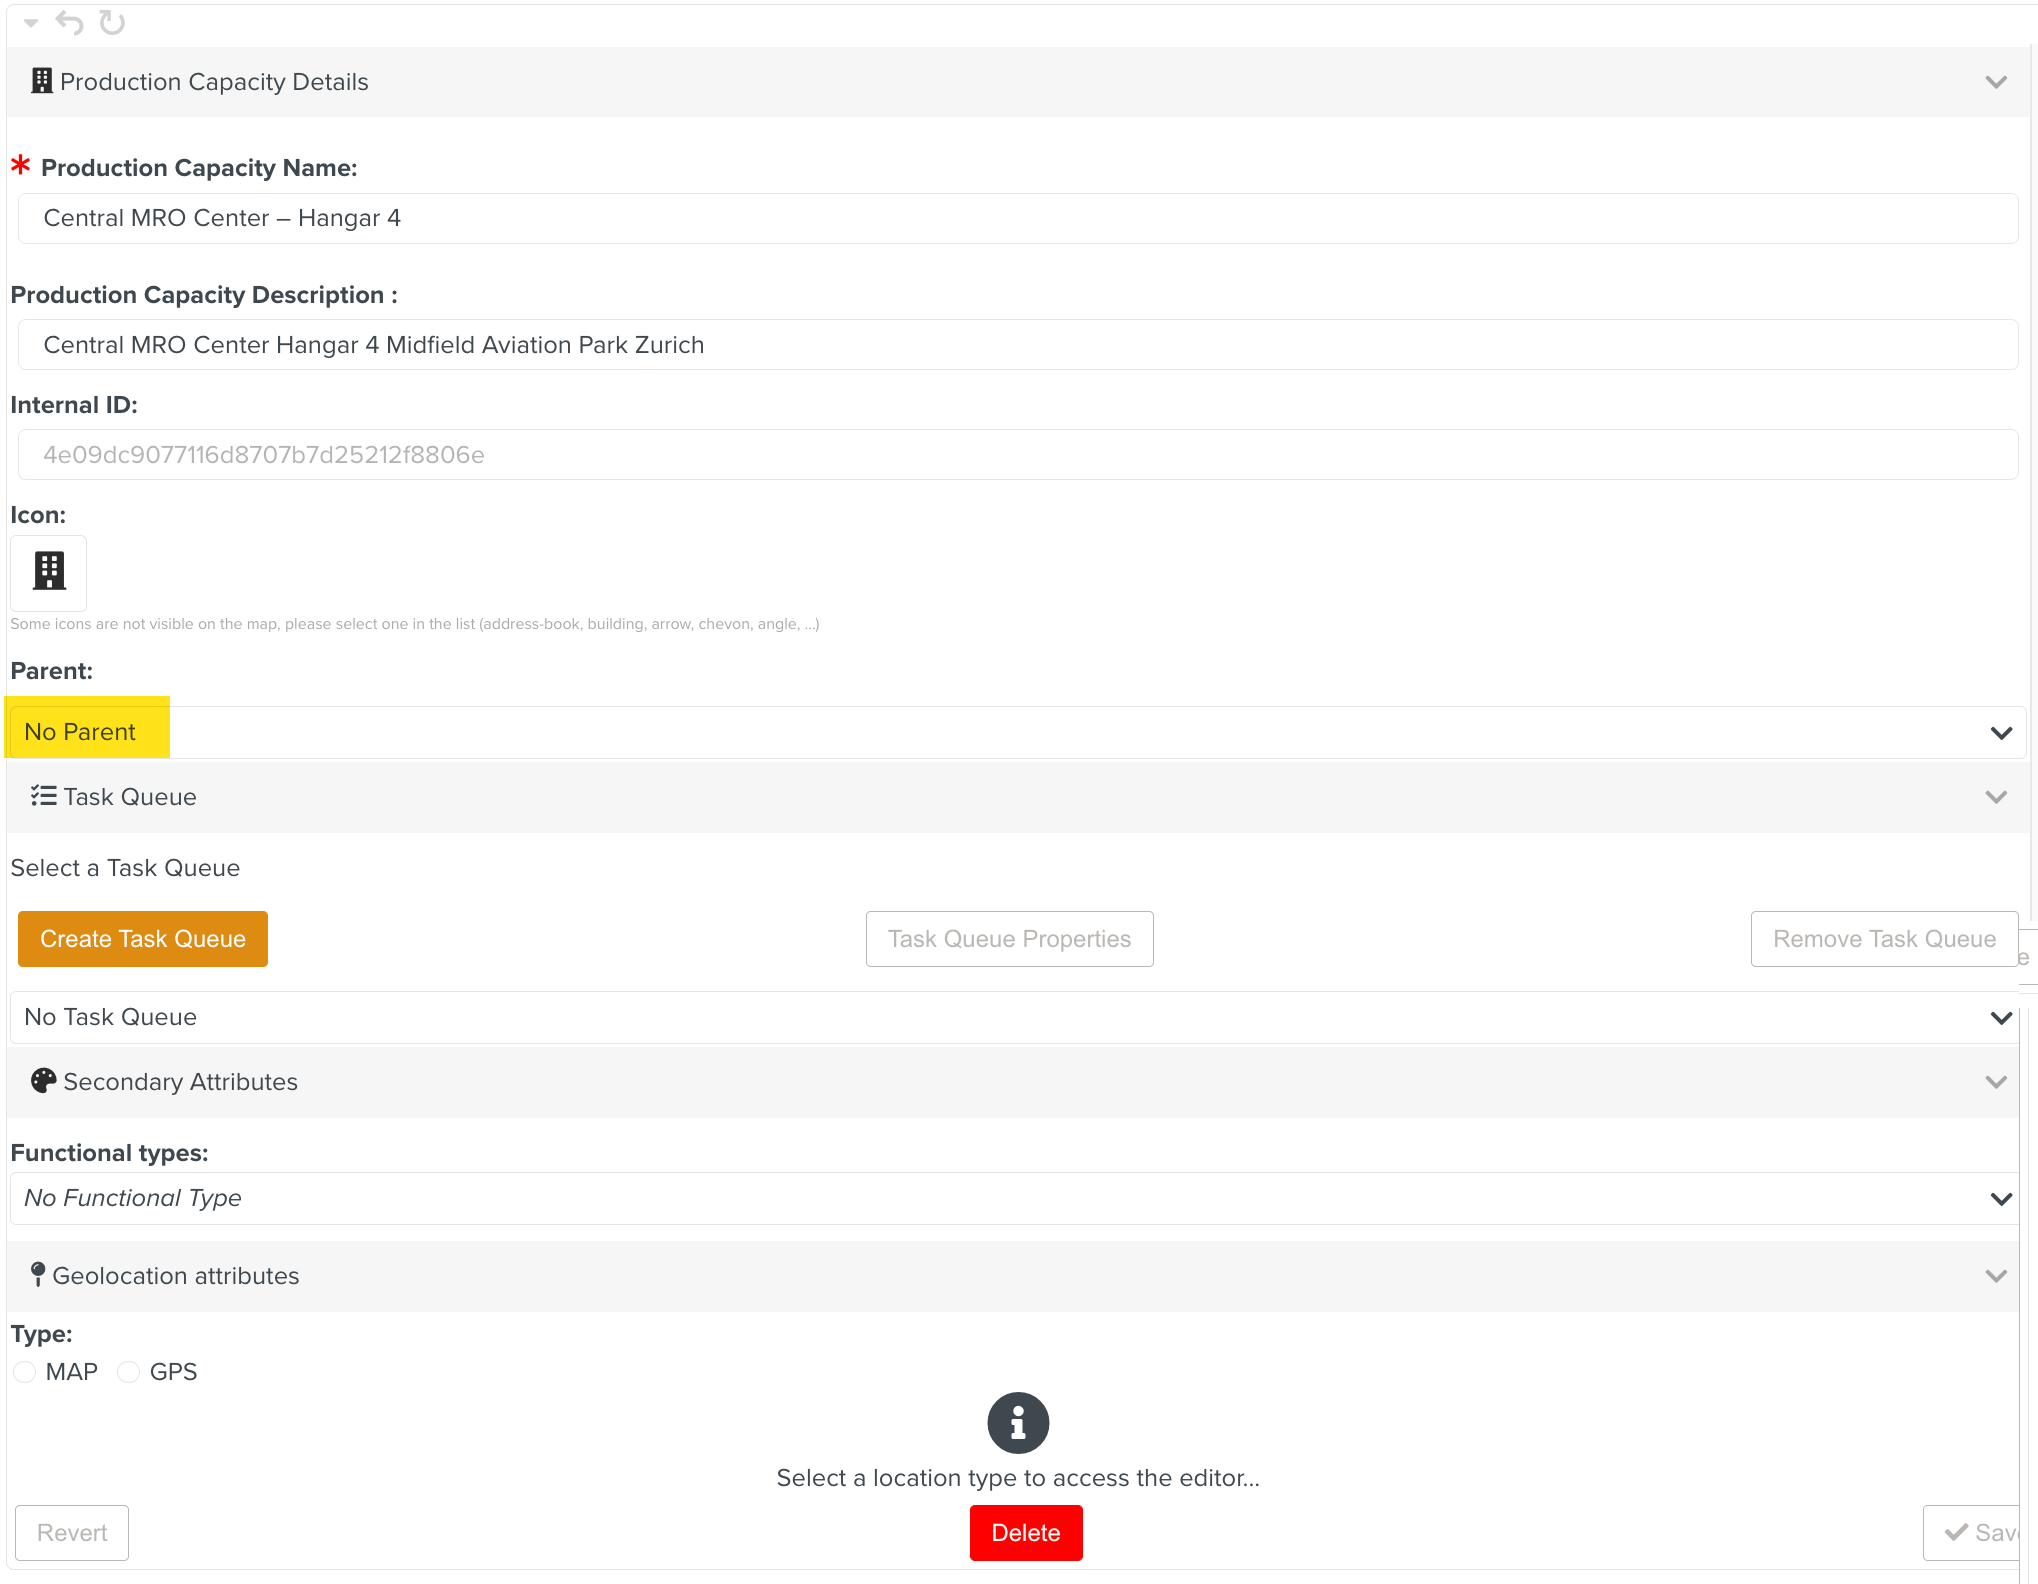This screenshot has width=2038, height=1584.
Task: Click the Secondary Attributes palette icon
Action: coord(43,1081)
